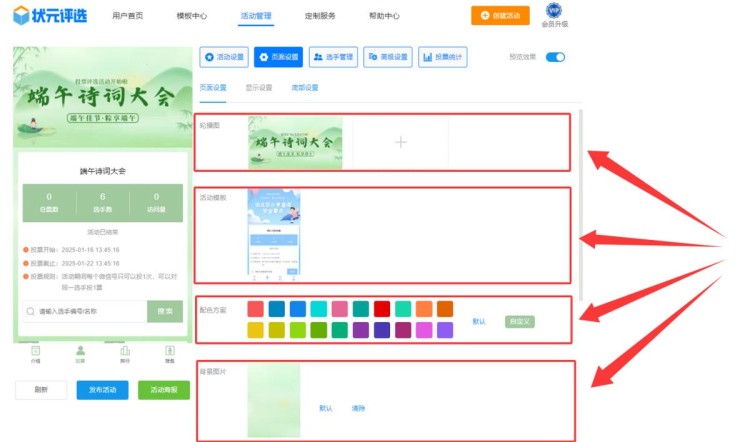
Task: Pick the red swatch in 配色方案
Action: coord(381,309)
